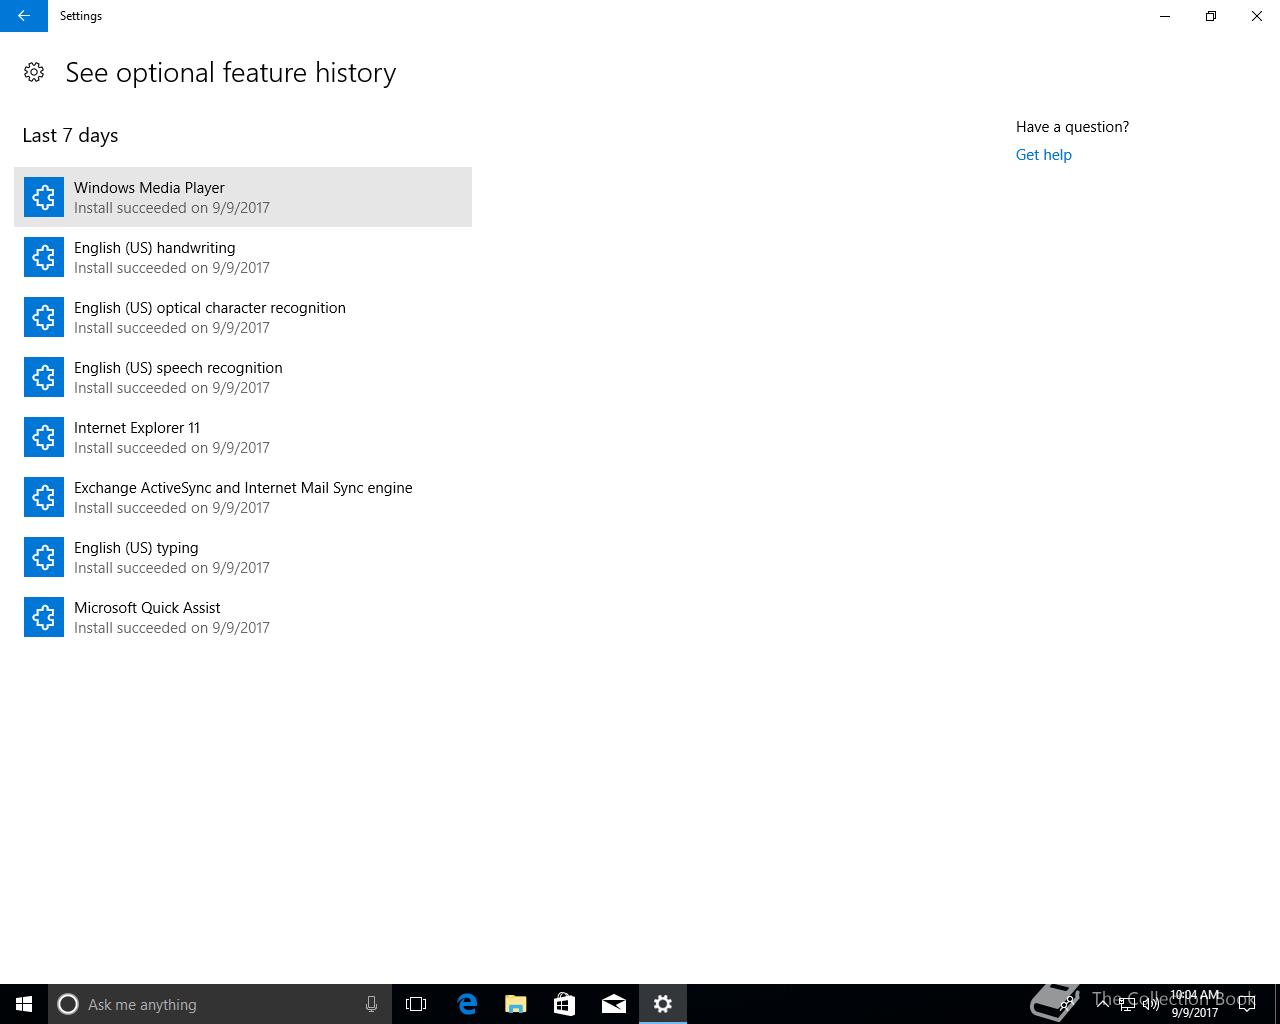This screenshot has height=1024, width=1280.
Task: Click the icon beside Exchange ActiveSync entry
Action: pos(44,497)
